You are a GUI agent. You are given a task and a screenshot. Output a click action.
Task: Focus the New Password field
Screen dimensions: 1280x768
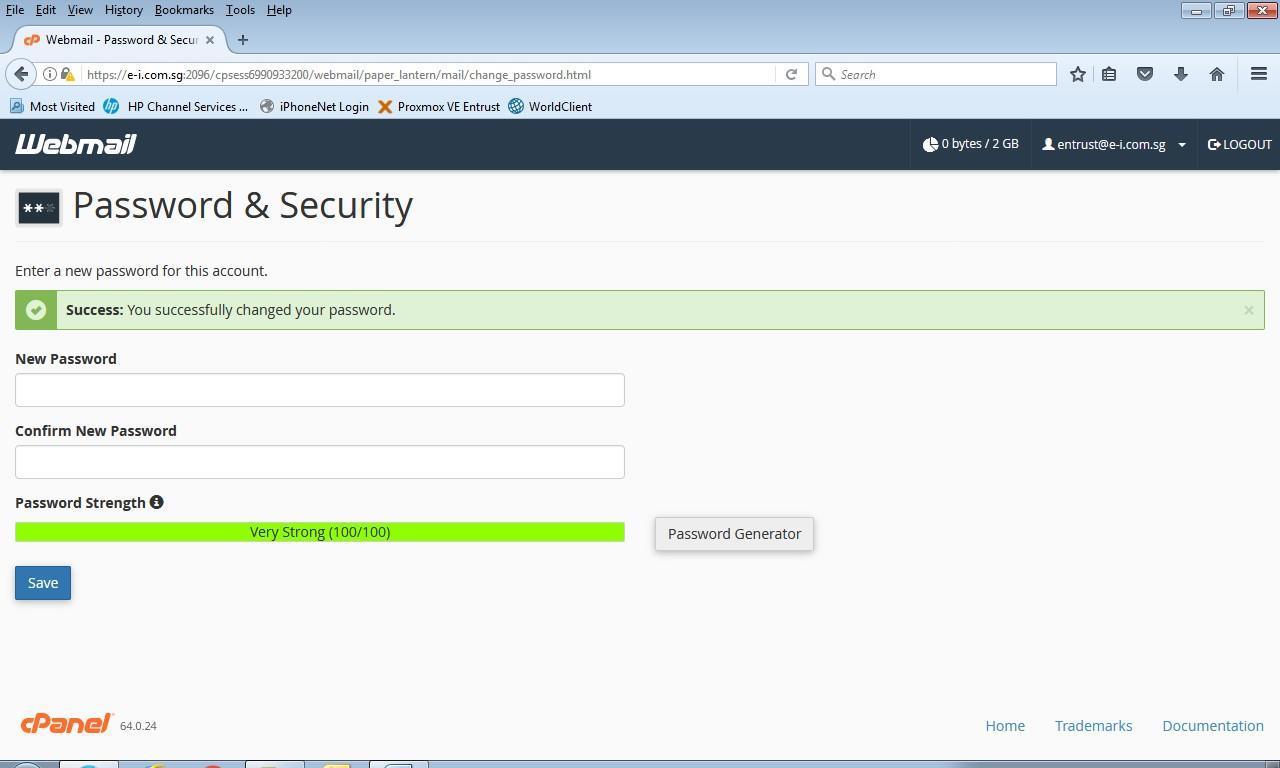click(320, 390)
